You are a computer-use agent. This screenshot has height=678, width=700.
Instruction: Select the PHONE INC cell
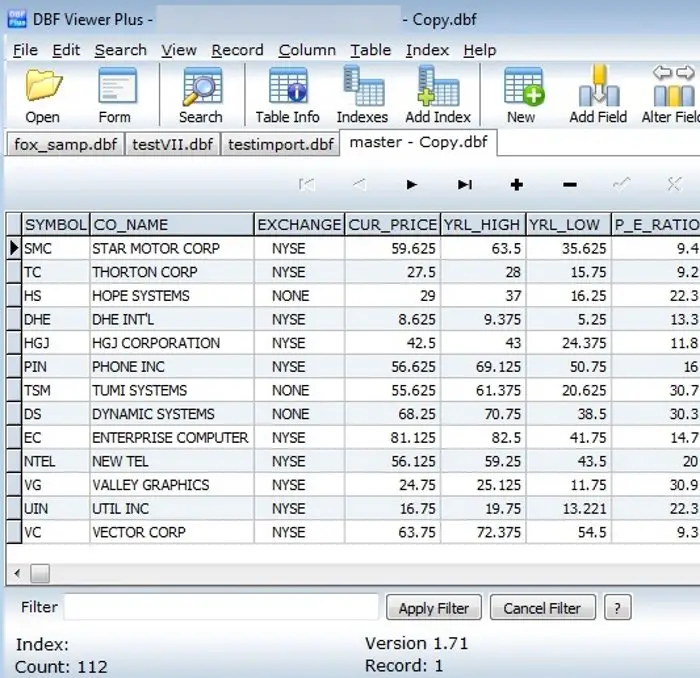point(172,366)
